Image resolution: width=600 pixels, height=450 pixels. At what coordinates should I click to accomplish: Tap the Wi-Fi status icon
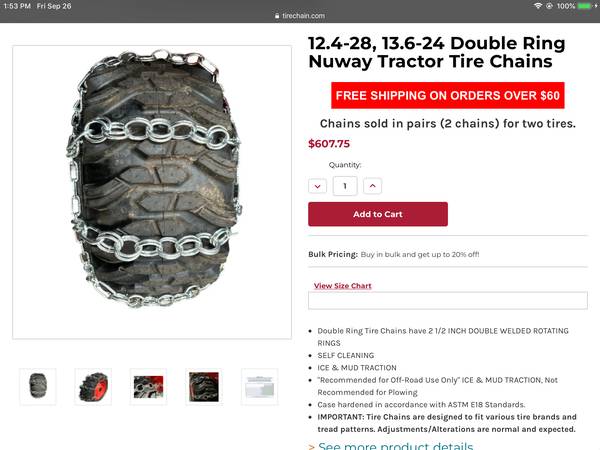538,6
